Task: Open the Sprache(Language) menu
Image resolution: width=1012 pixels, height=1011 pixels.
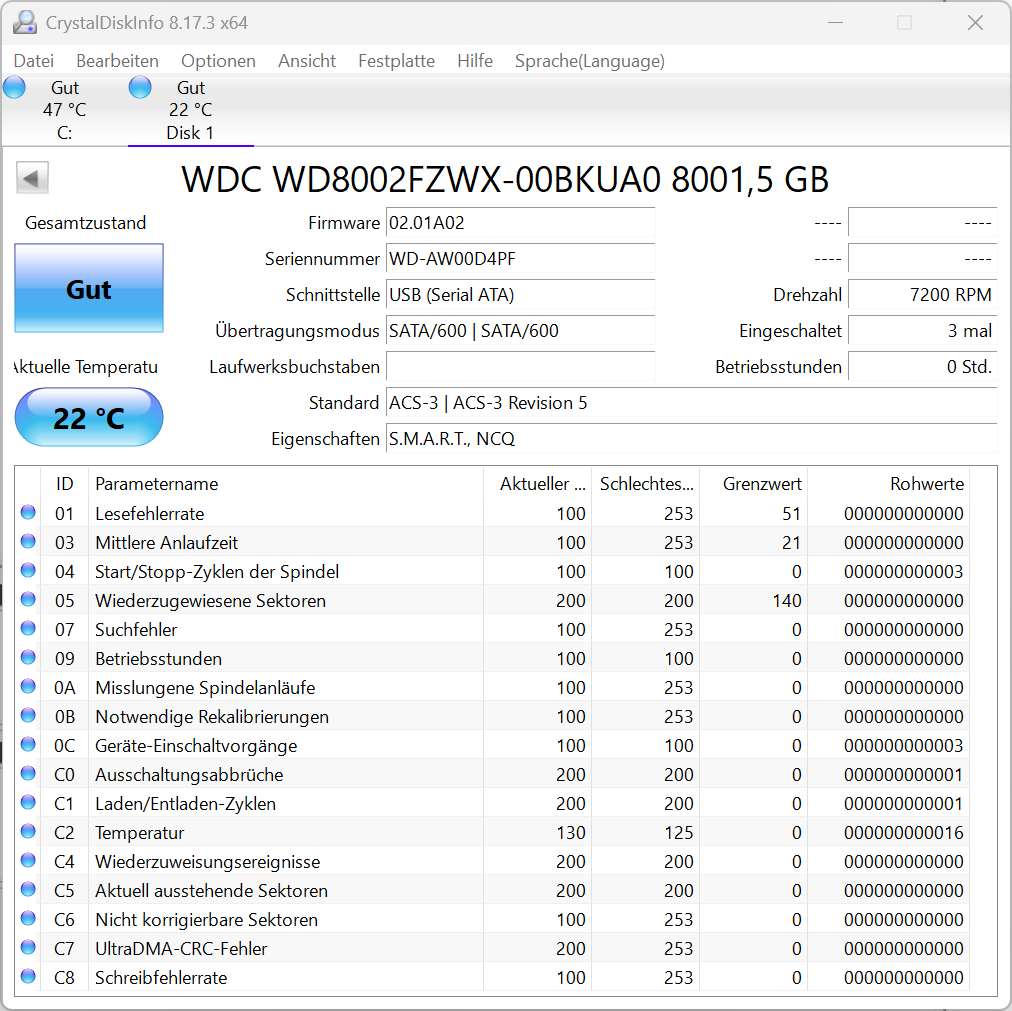Action: click(589, 61)
